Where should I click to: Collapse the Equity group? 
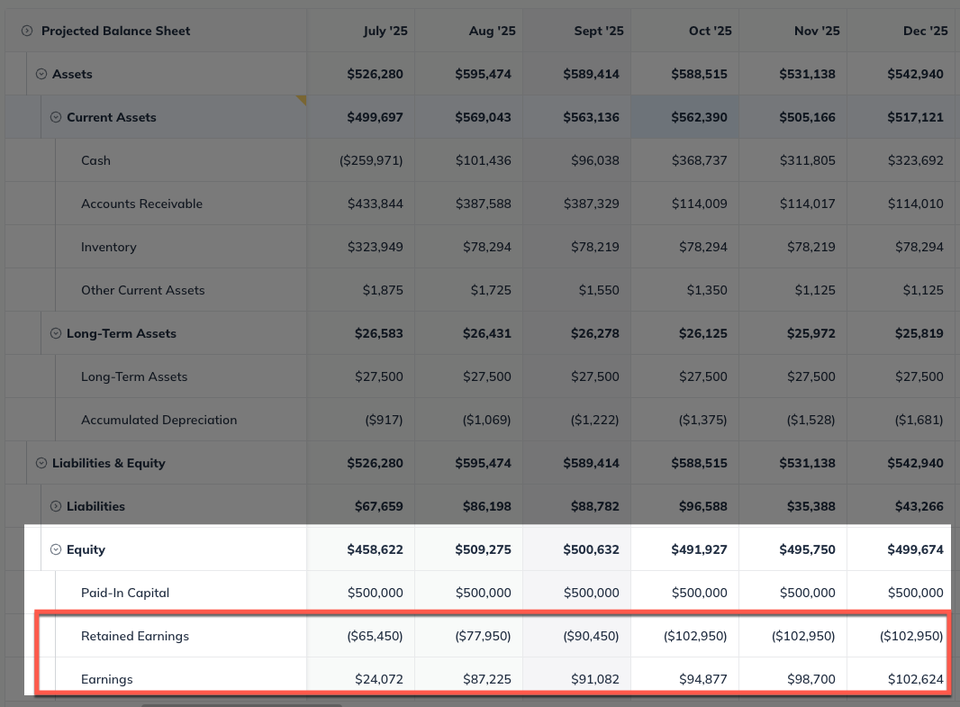tap(56, 550)
